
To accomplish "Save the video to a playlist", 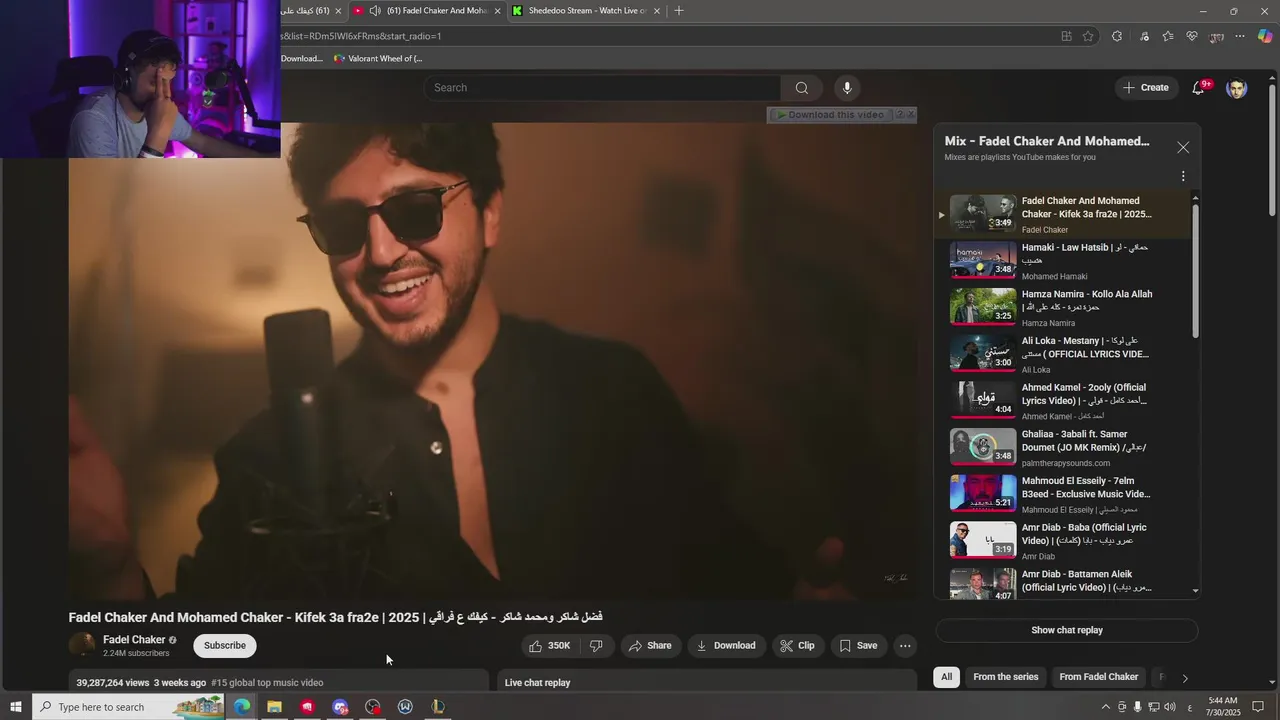I will (x=858, y=646).
